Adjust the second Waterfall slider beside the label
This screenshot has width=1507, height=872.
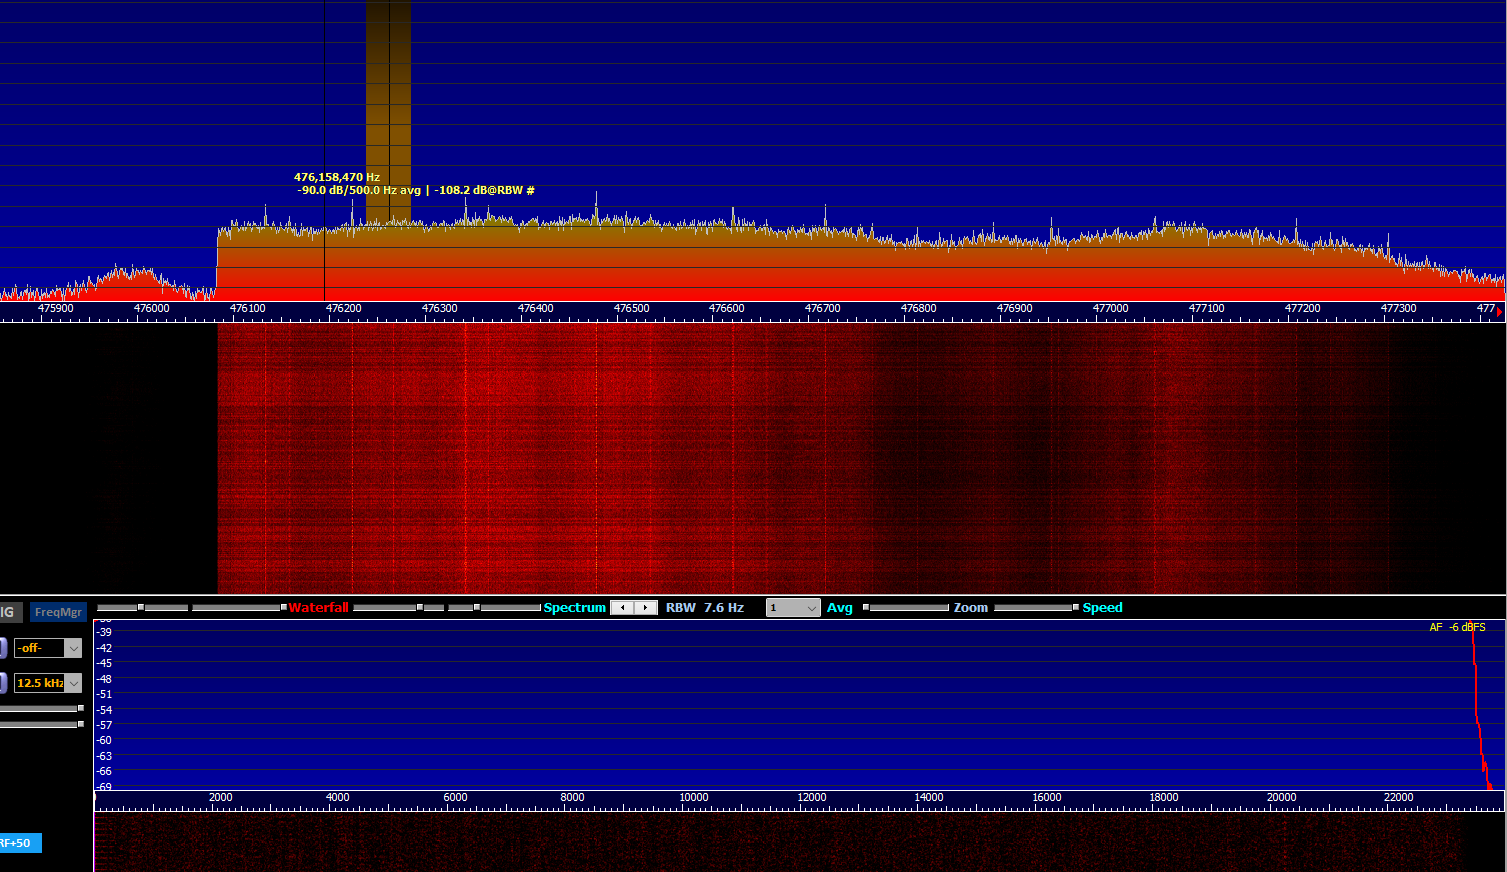point(239,607)
